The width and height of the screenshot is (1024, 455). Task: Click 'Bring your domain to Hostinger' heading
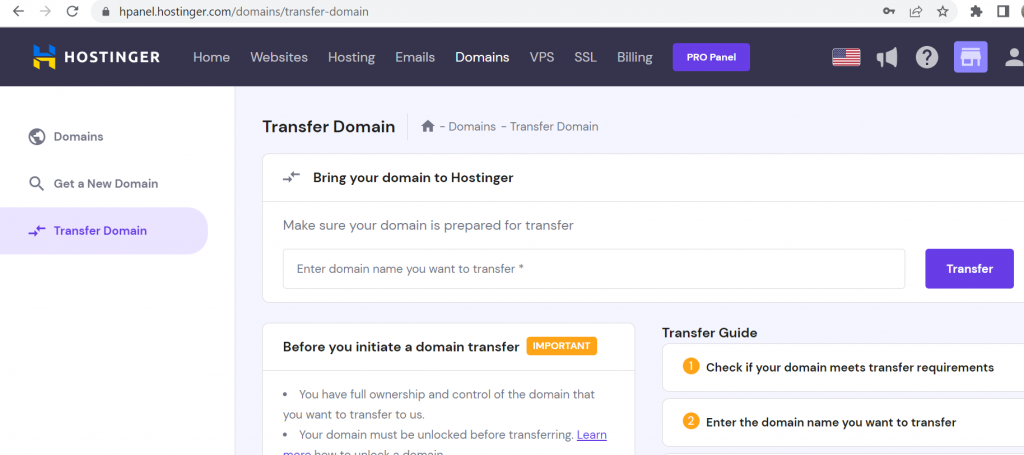tap(413, 178)
